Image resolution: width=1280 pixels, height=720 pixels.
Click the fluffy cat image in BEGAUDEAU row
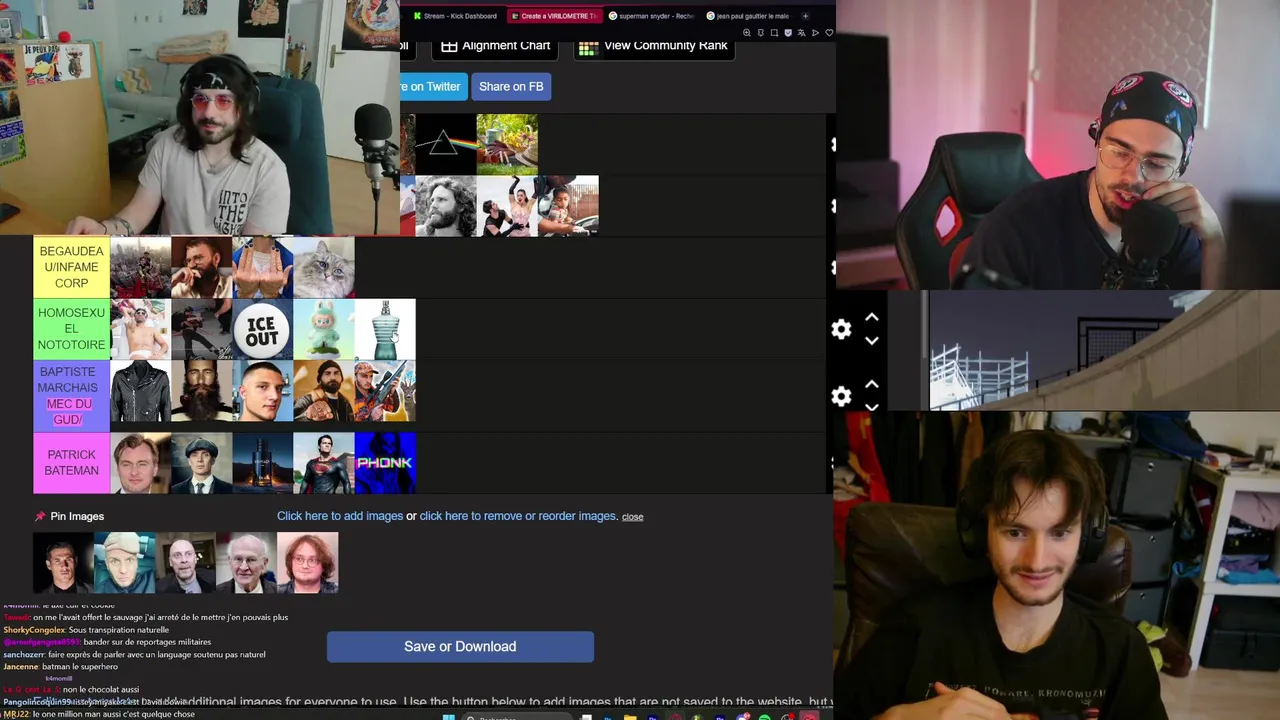[324, 268]
